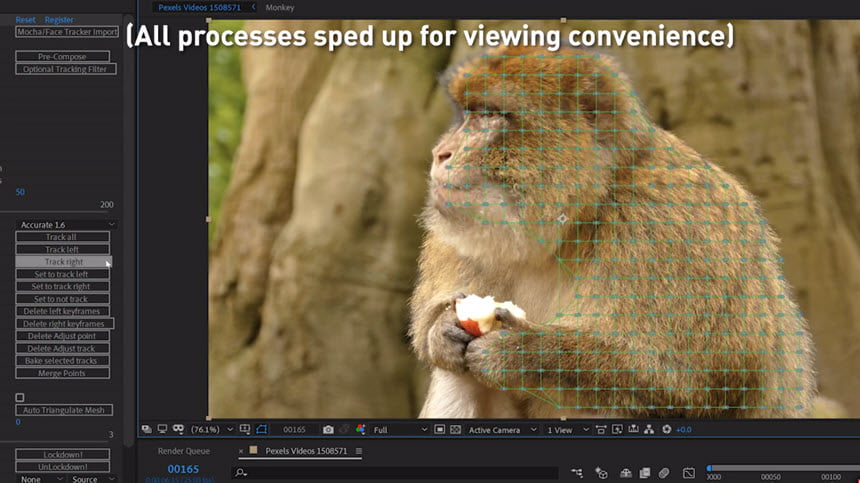Click the Register link

pos(59,20)
